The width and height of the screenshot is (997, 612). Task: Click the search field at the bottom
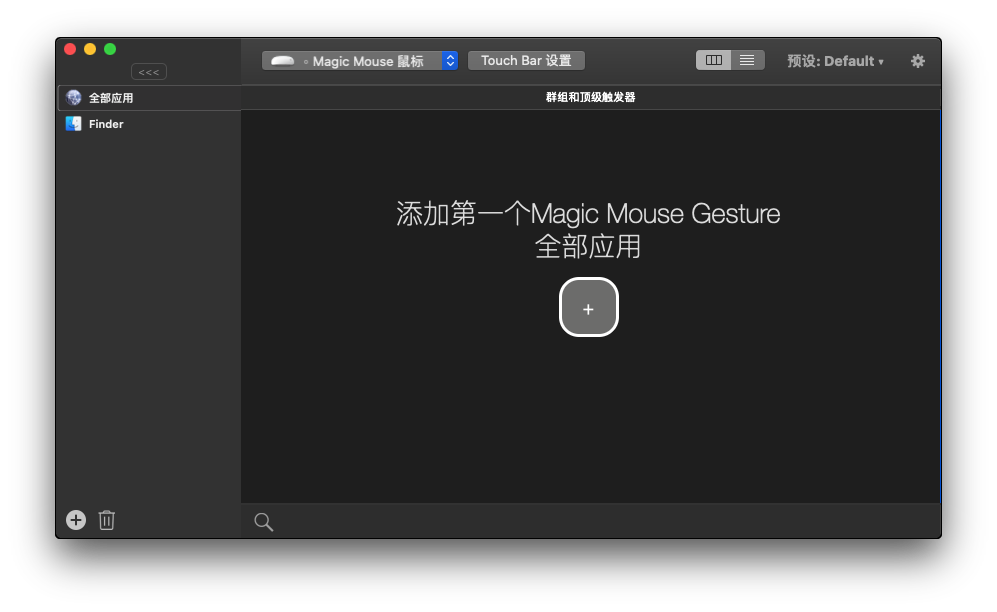[591, 521]
